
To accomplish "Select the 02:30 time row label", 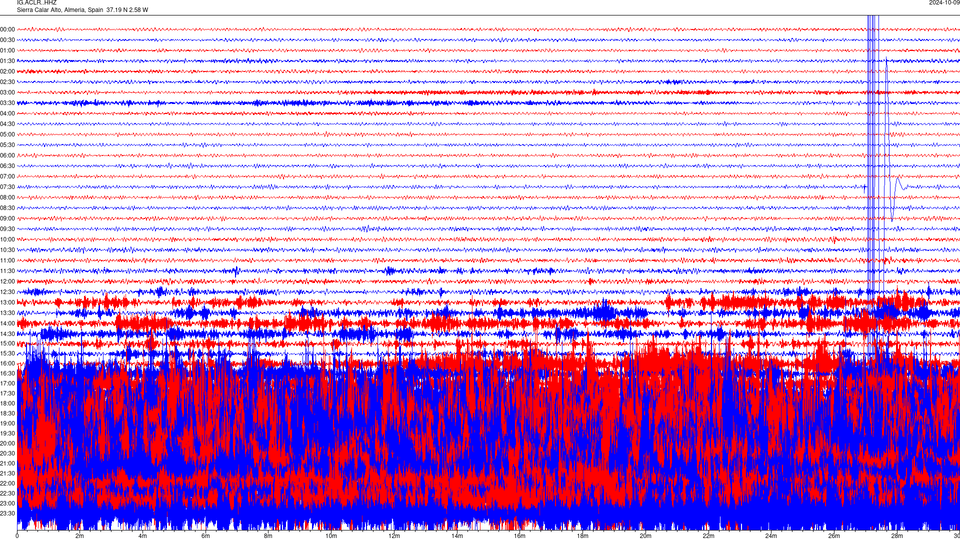I will tap(7, 82).
